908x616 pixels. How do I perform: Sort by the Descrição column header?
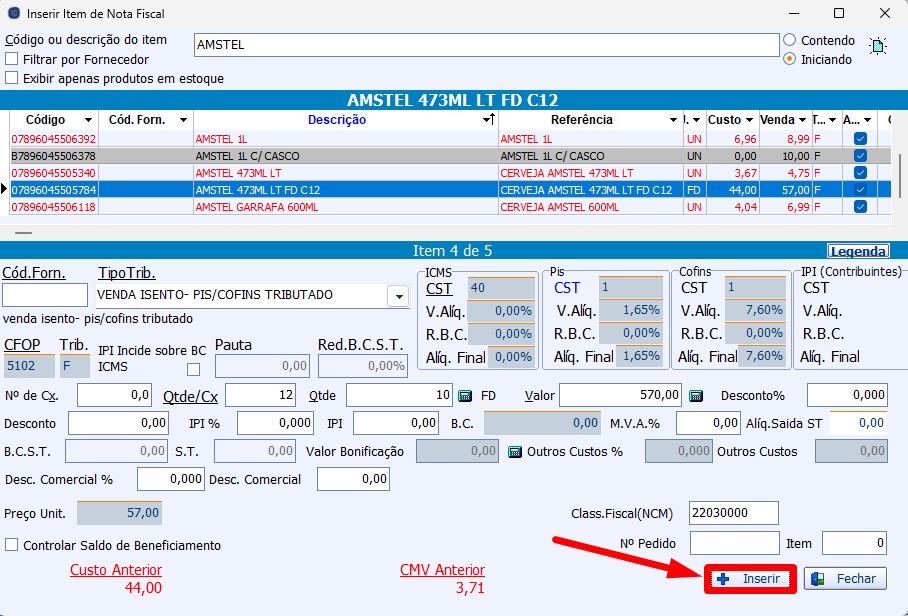click(x=336, y=120)
